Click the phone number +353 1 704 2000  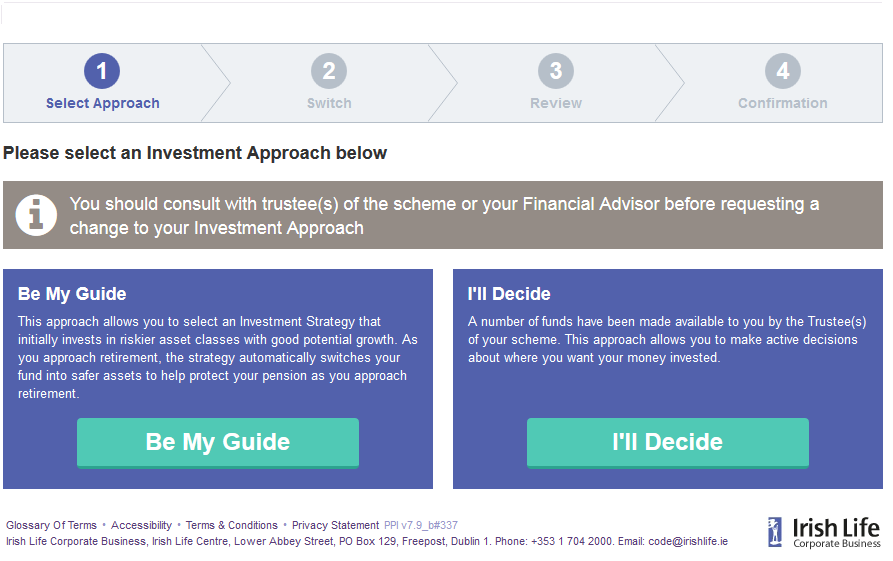(x=572, y=541)
